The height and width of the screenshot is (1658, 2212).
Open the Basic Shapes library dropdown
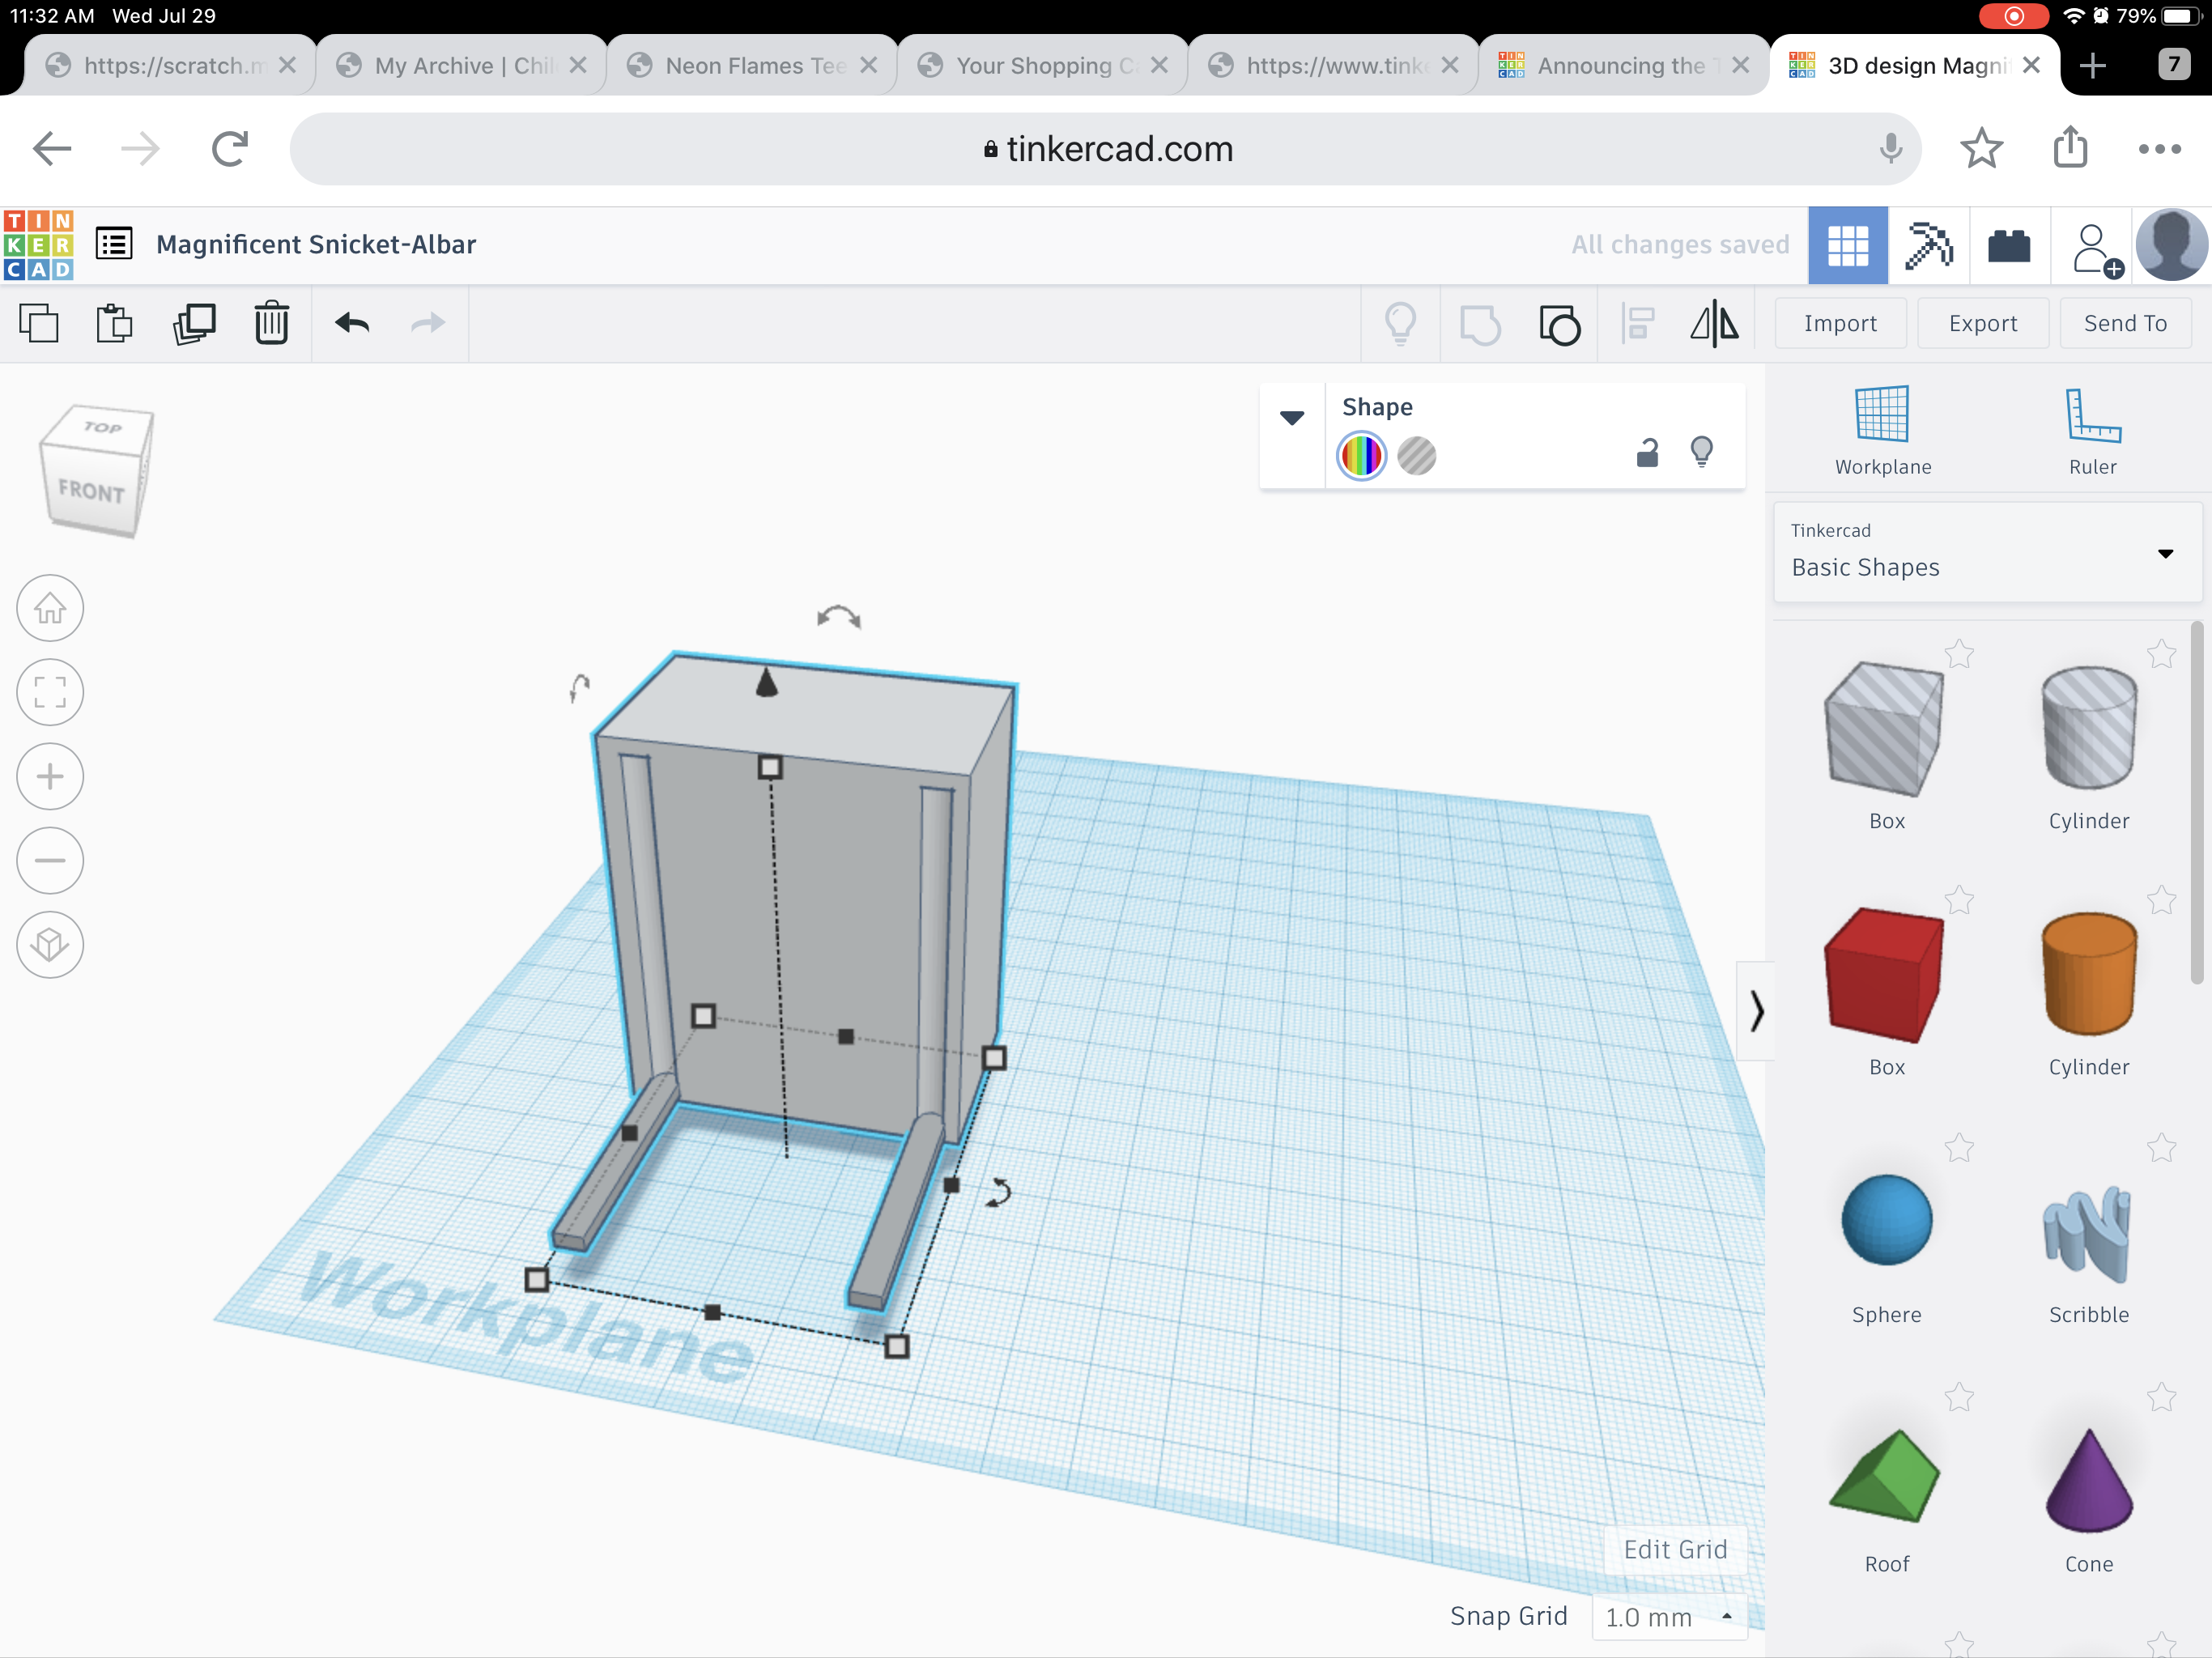click(1988, 552)
